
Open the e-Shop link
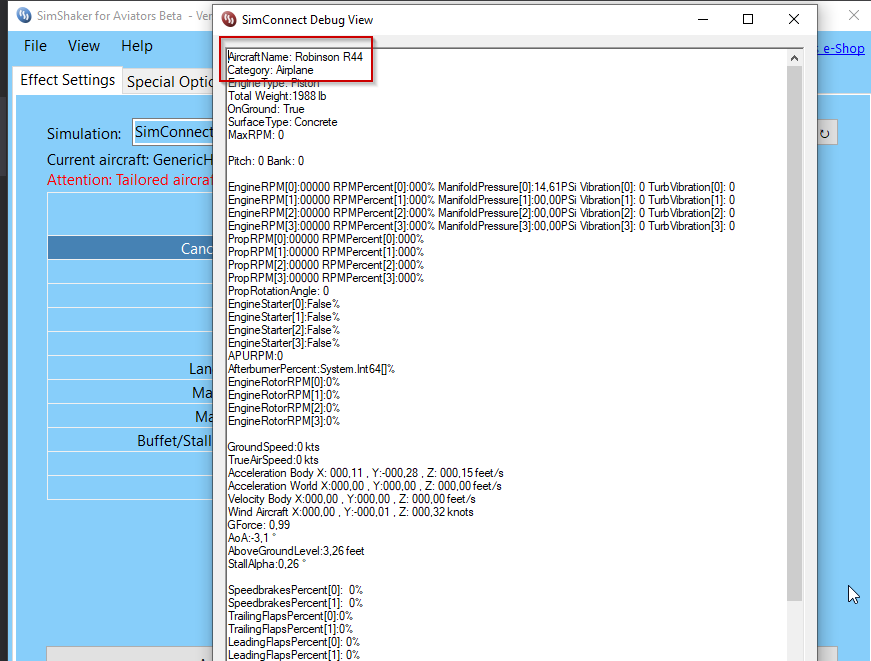[x=843, y=48]
